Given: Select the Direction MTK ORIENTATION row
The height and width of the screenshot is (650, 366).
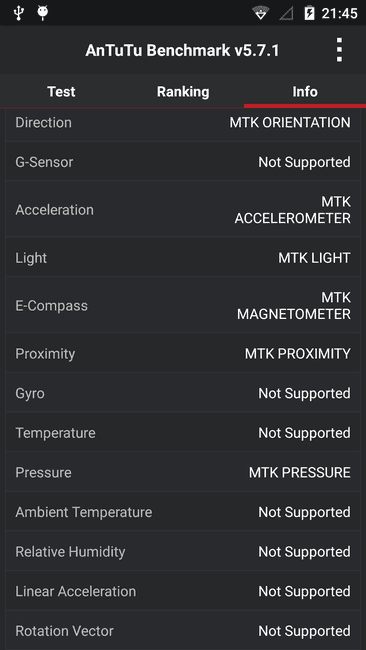Looking at the screenshot, I should [183, 124].
